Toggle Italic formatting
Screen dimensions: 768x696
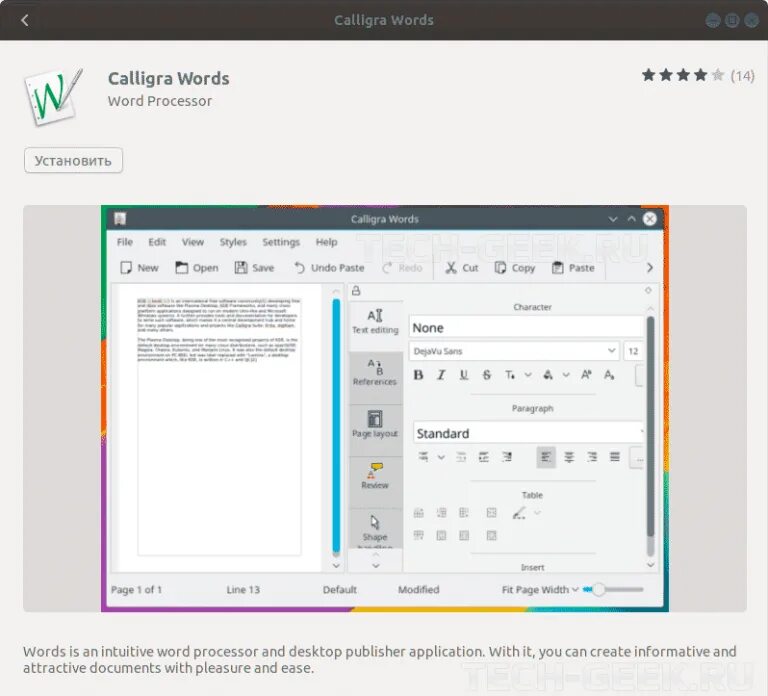tap(441, 375)
